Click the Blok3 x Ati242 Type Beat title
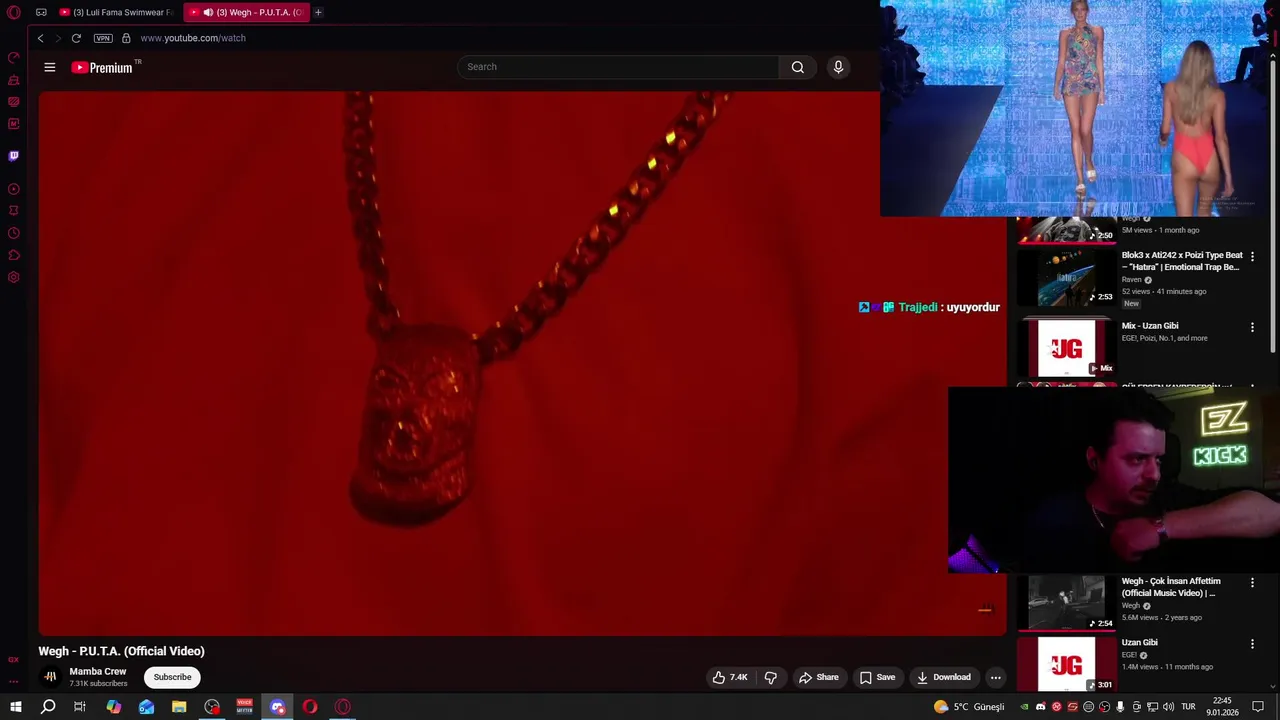1280x720 pixels. 1182,261
